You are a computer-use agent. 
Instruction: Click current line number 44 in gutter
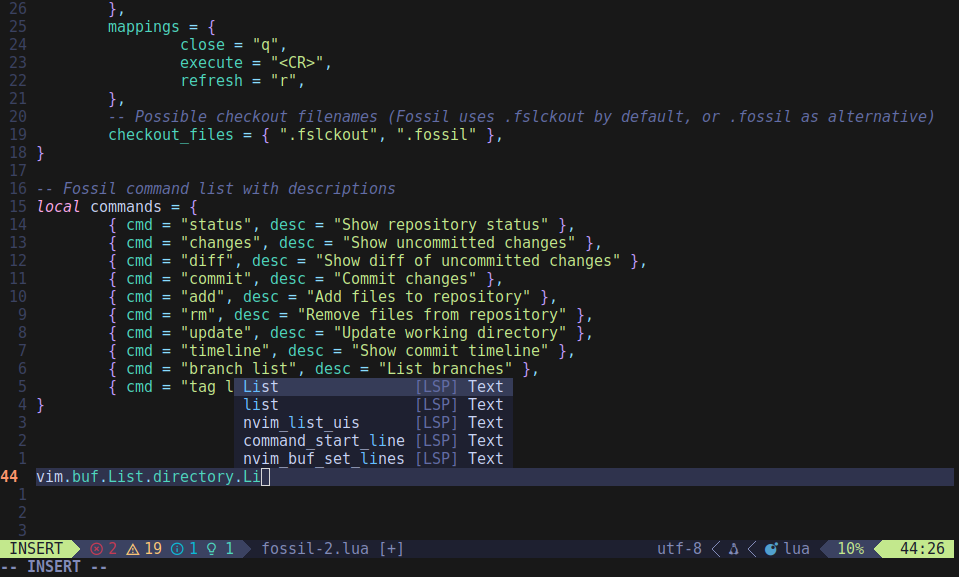[10, 477]
